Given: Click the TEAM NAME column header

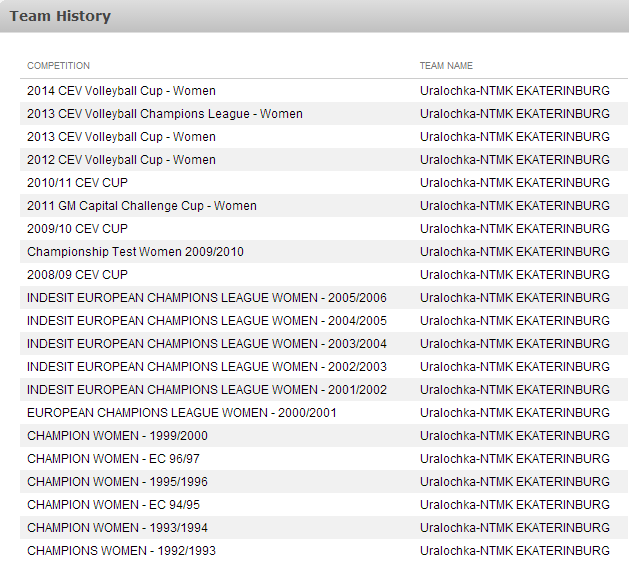Looking at the screenshot, I should 446,66.
